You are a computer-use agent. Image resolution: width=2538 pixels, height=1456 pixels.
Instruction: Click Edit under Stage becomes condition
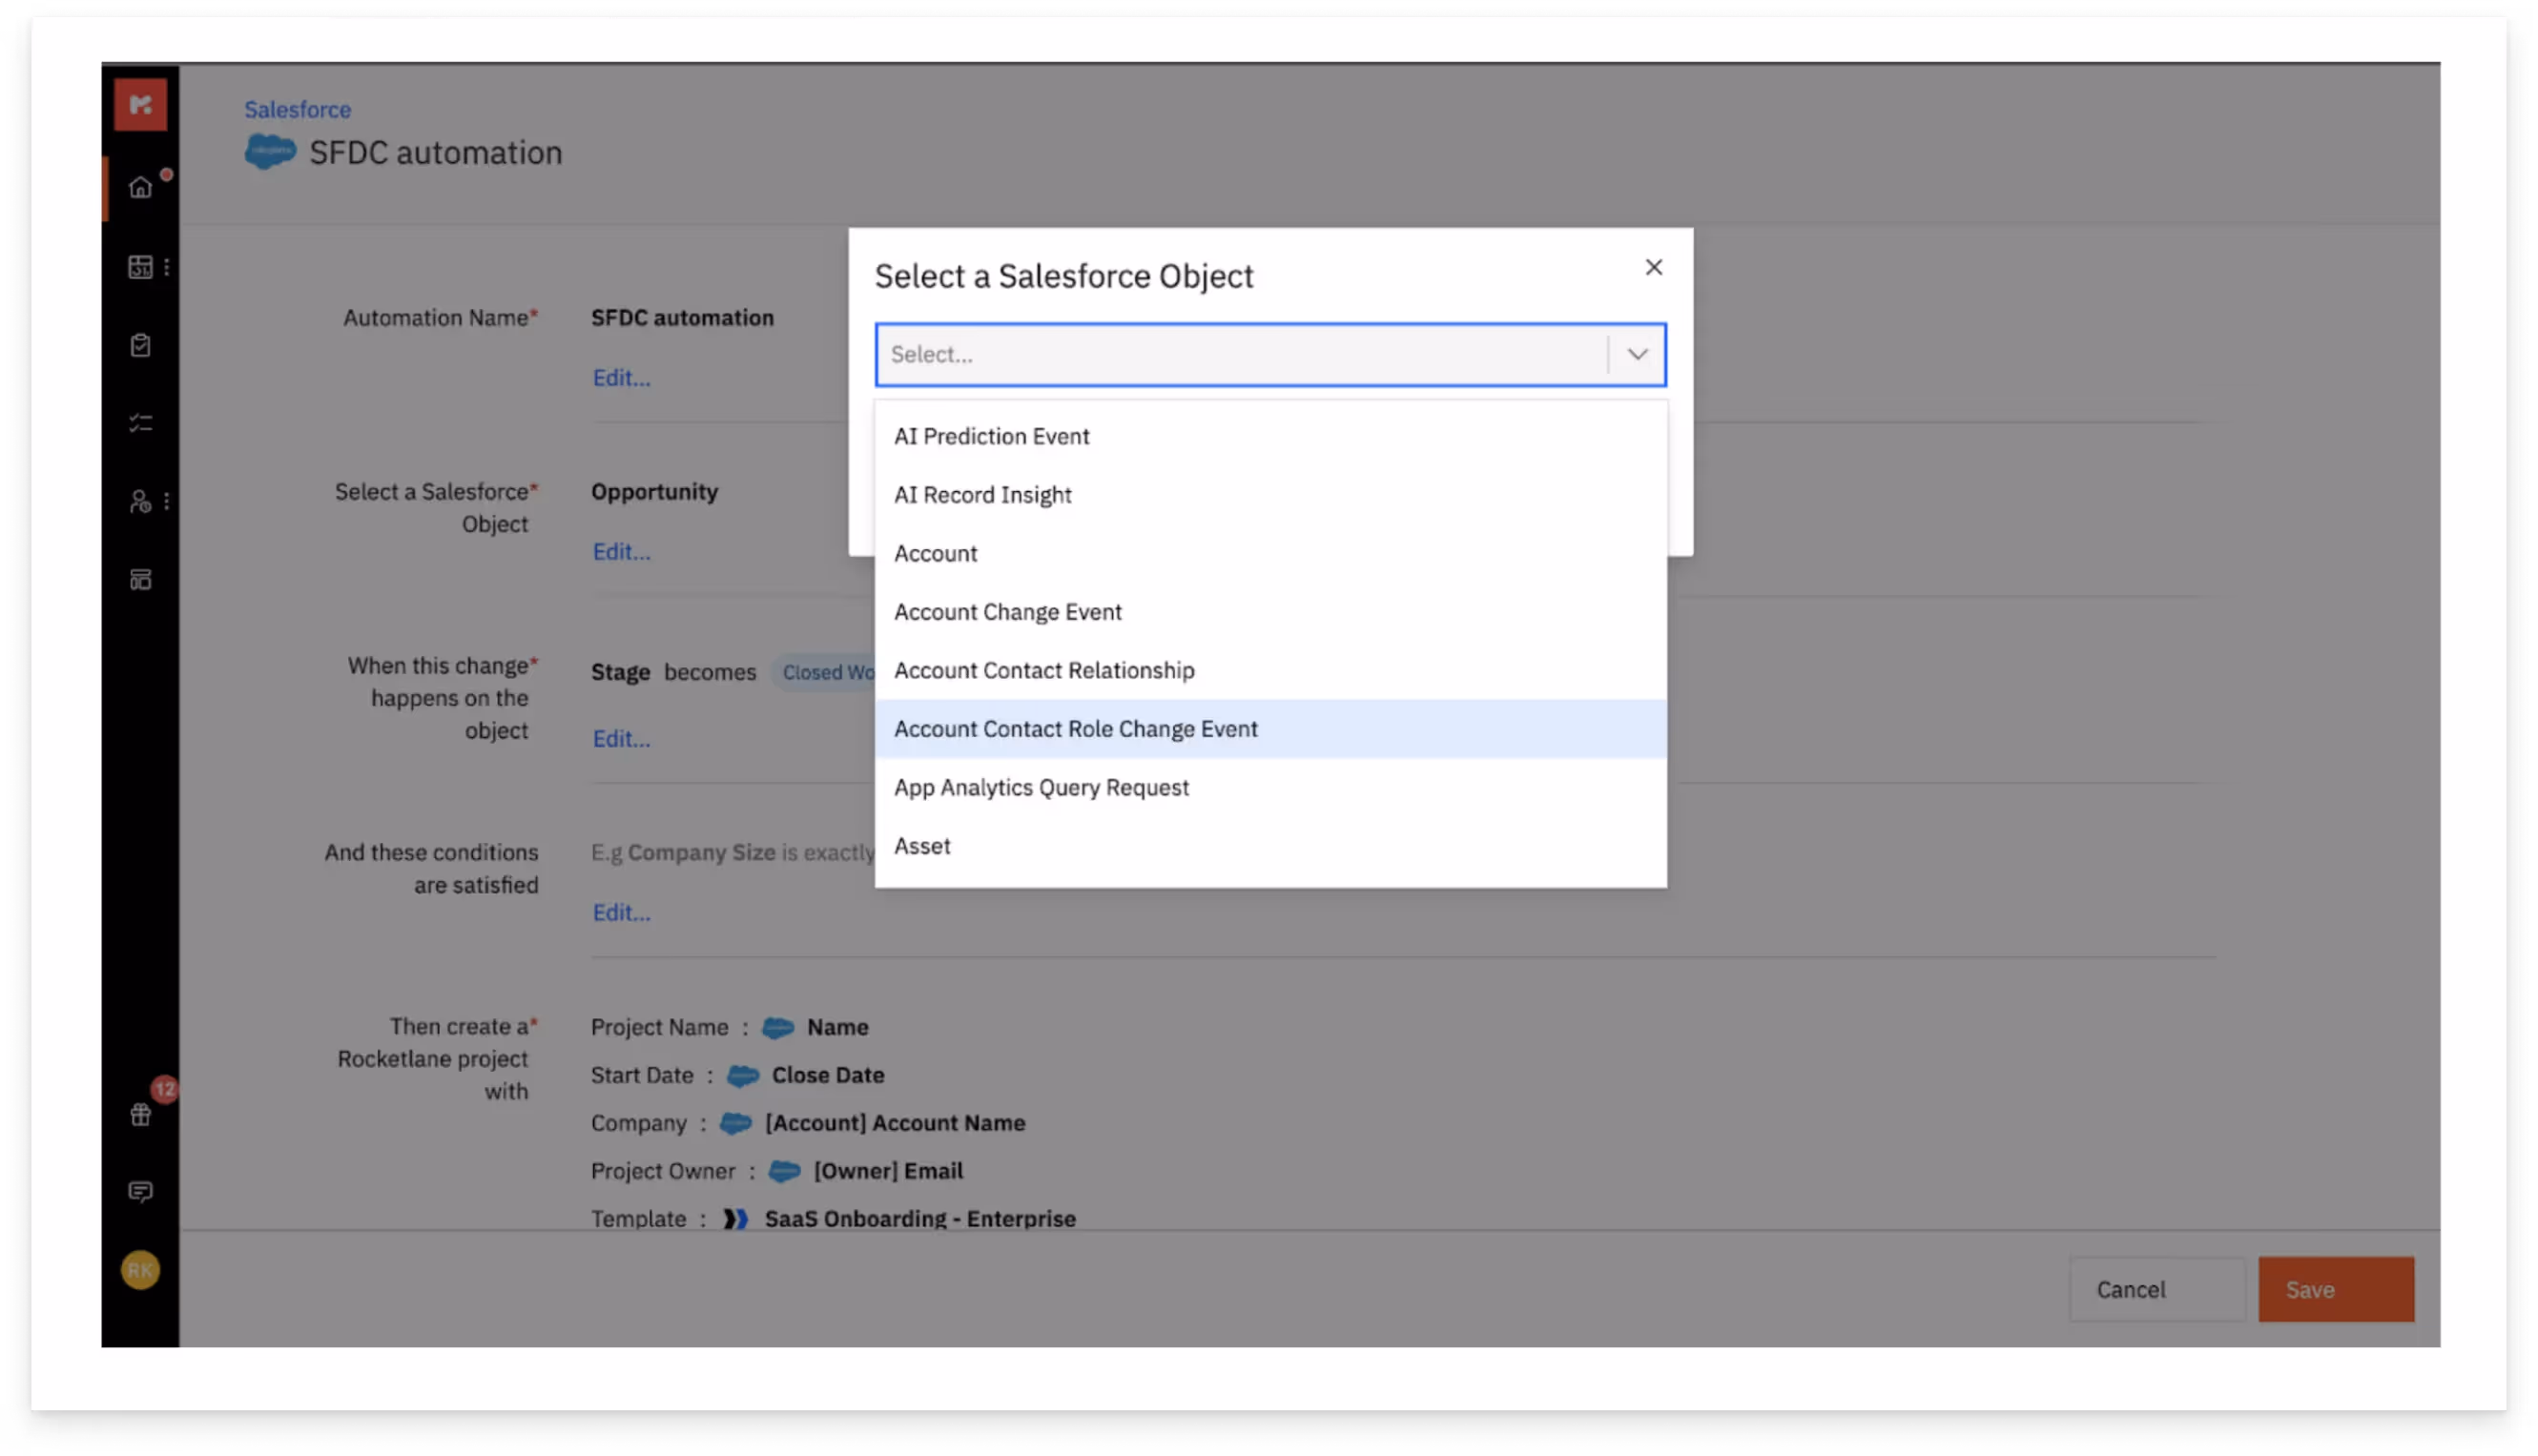pyautogui.click(x=621, y=739)
